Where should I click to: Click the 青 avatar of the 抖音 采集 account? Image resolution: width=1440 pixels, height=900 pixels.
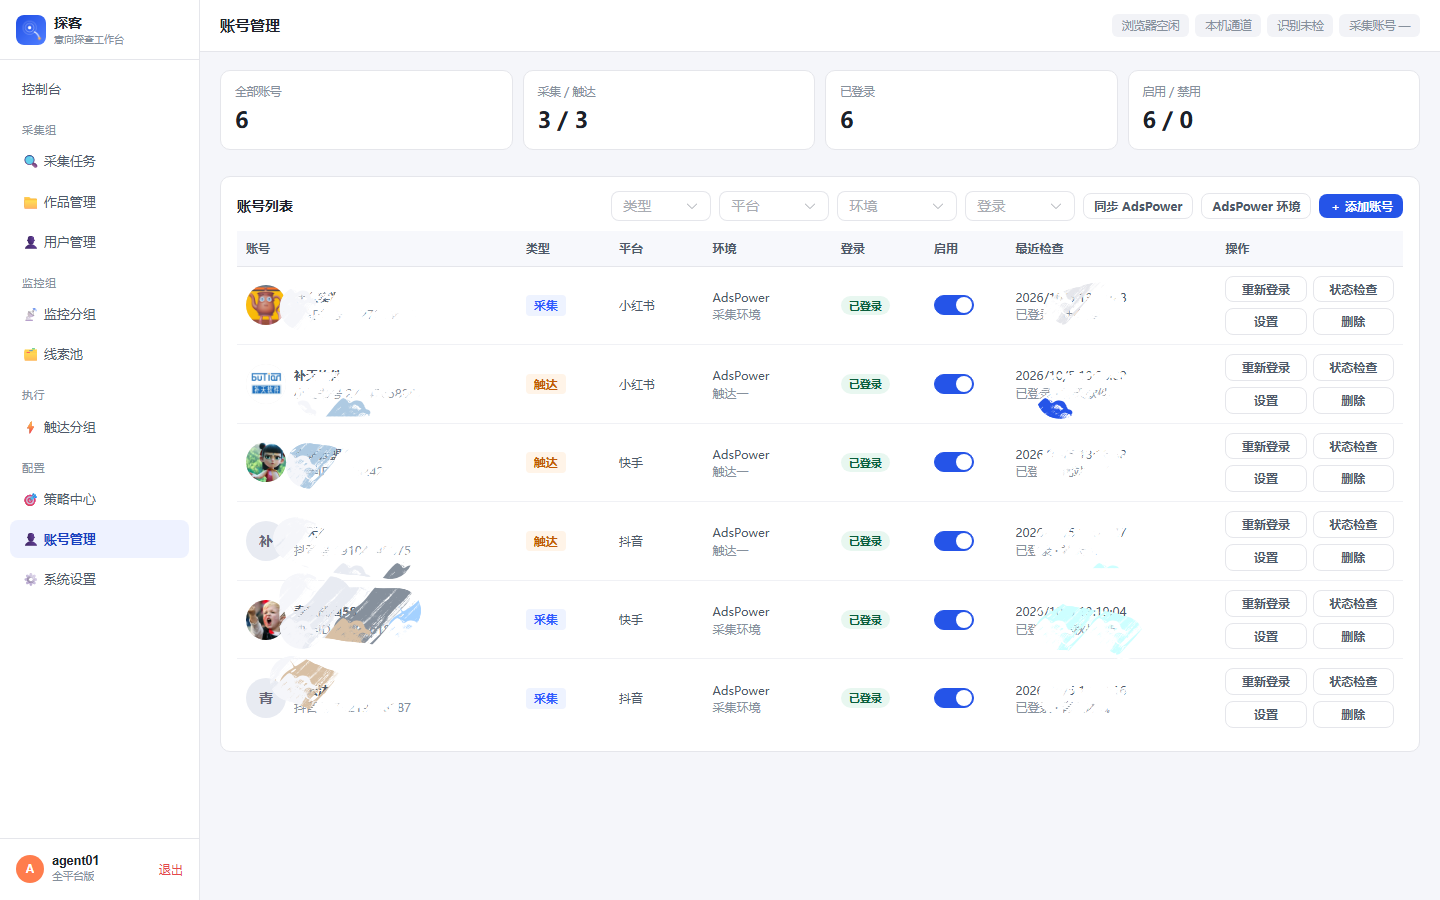[266, 698]
